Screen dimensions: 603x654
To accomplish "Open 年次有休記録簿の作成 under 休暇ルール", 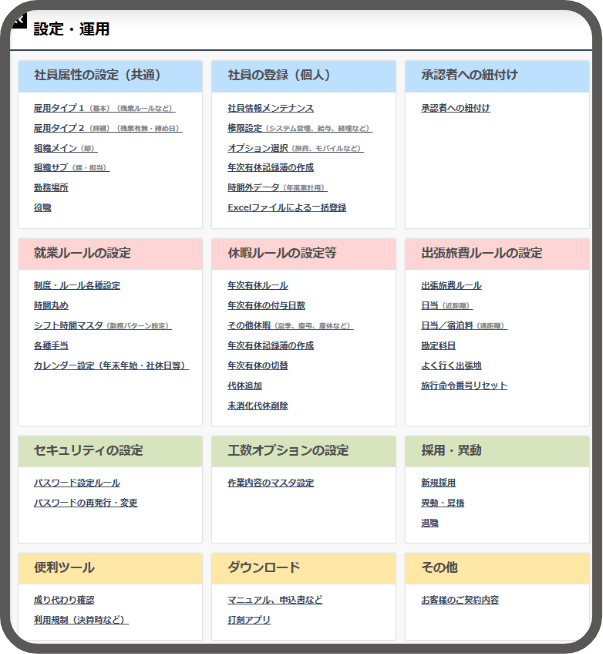I will (270, 345).
